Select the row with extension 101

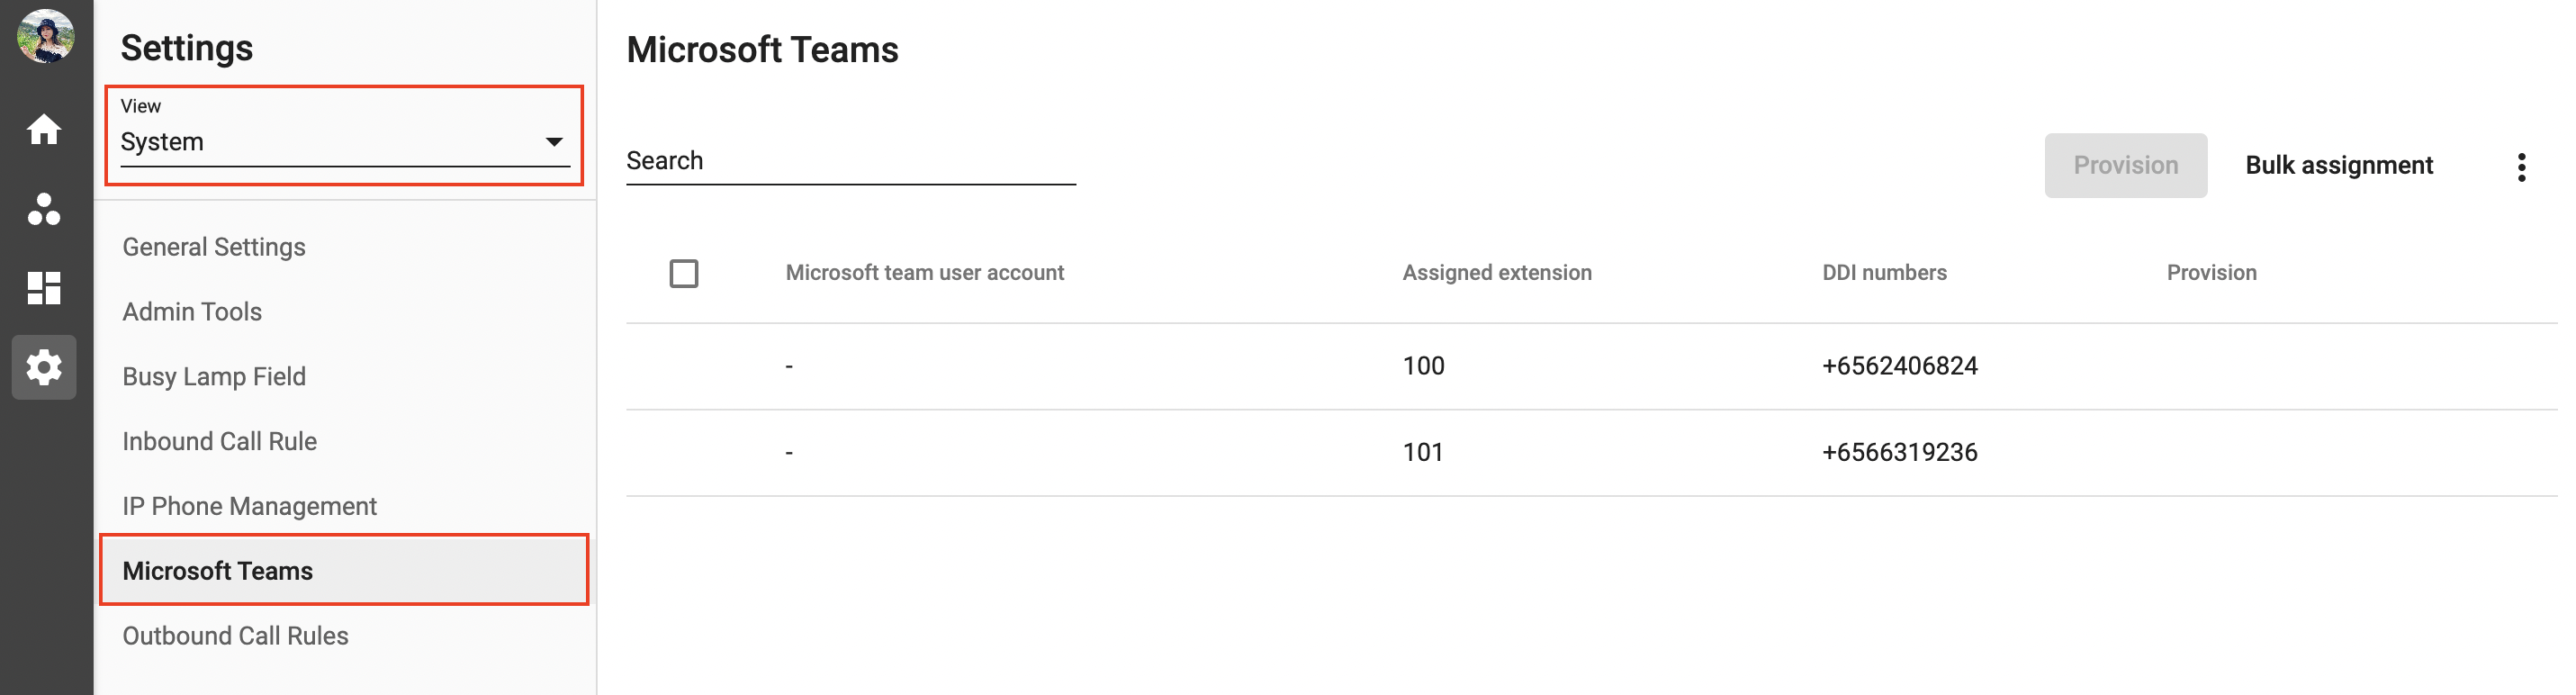pos(1421,453)
